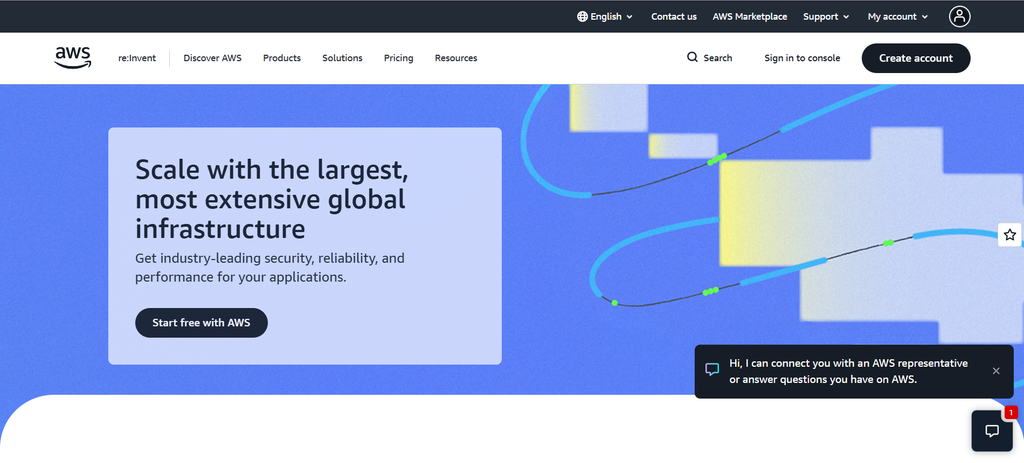Click the globe language icon
The image size is (1024, 463).
pos(582,16)
